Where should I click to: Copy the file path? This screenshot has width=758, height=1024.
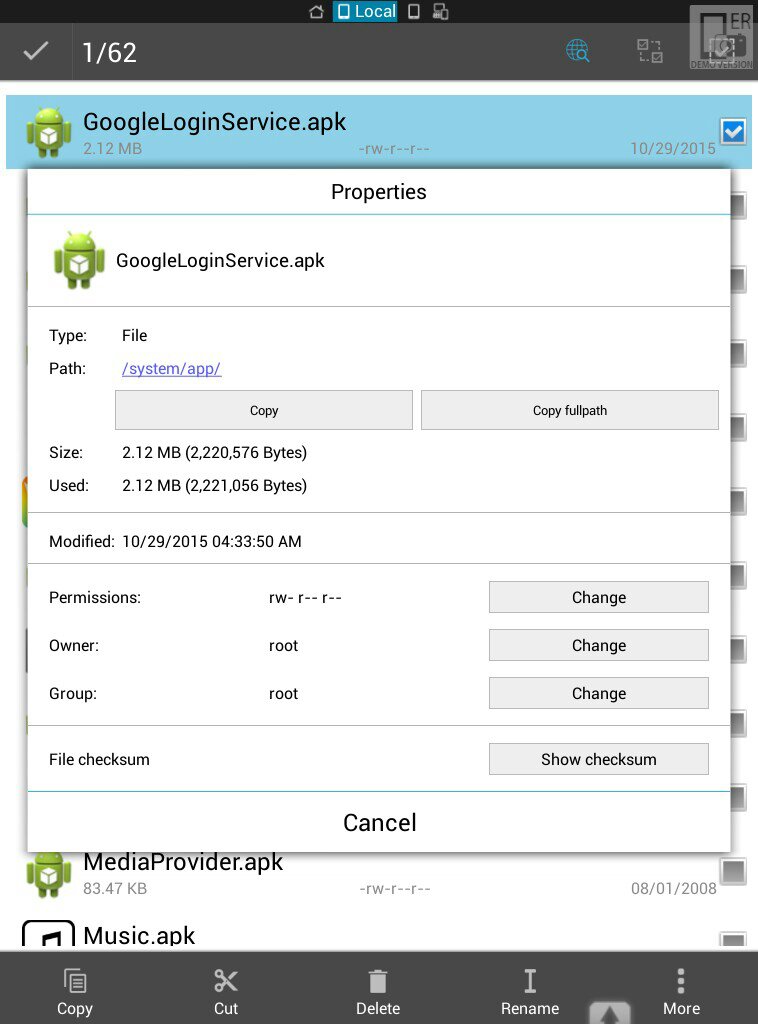click(x=264, y=410)
